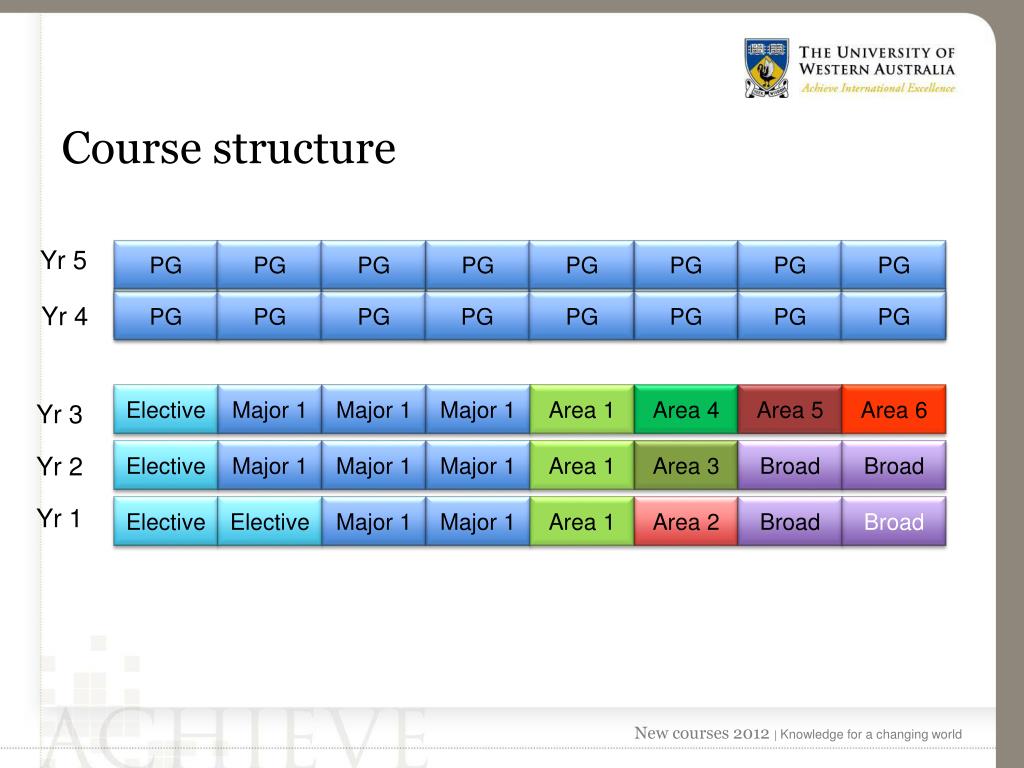Select the "Area 6" orange-red block
The image size is (1024, 768).
pyautogui.click(x=893, y=409)
